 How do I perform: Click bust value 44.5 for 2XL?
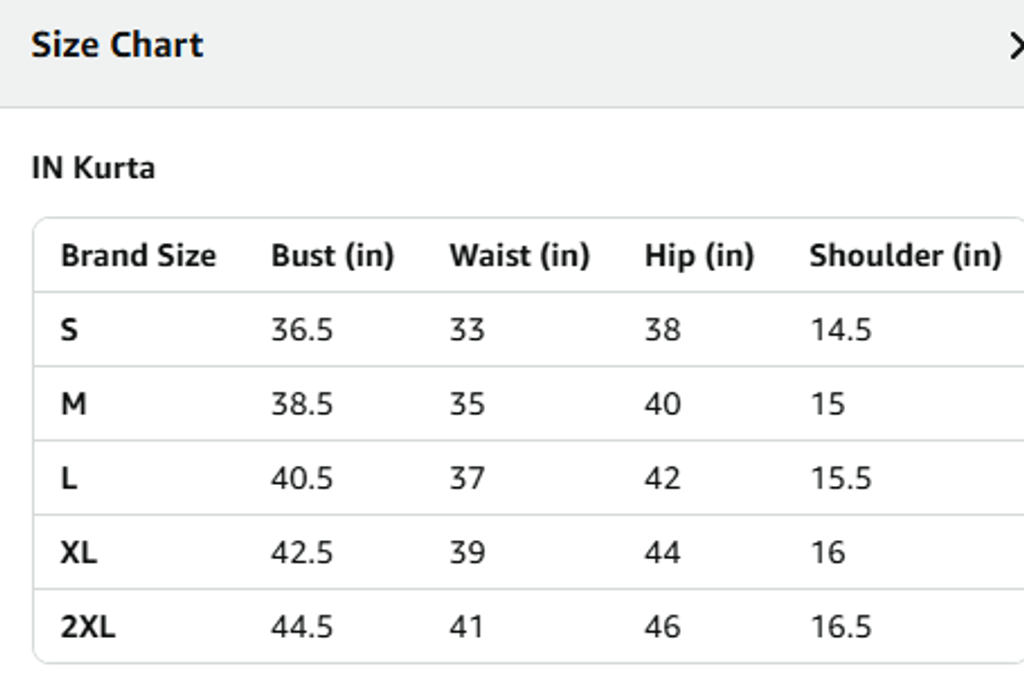(x=302, y=627)
